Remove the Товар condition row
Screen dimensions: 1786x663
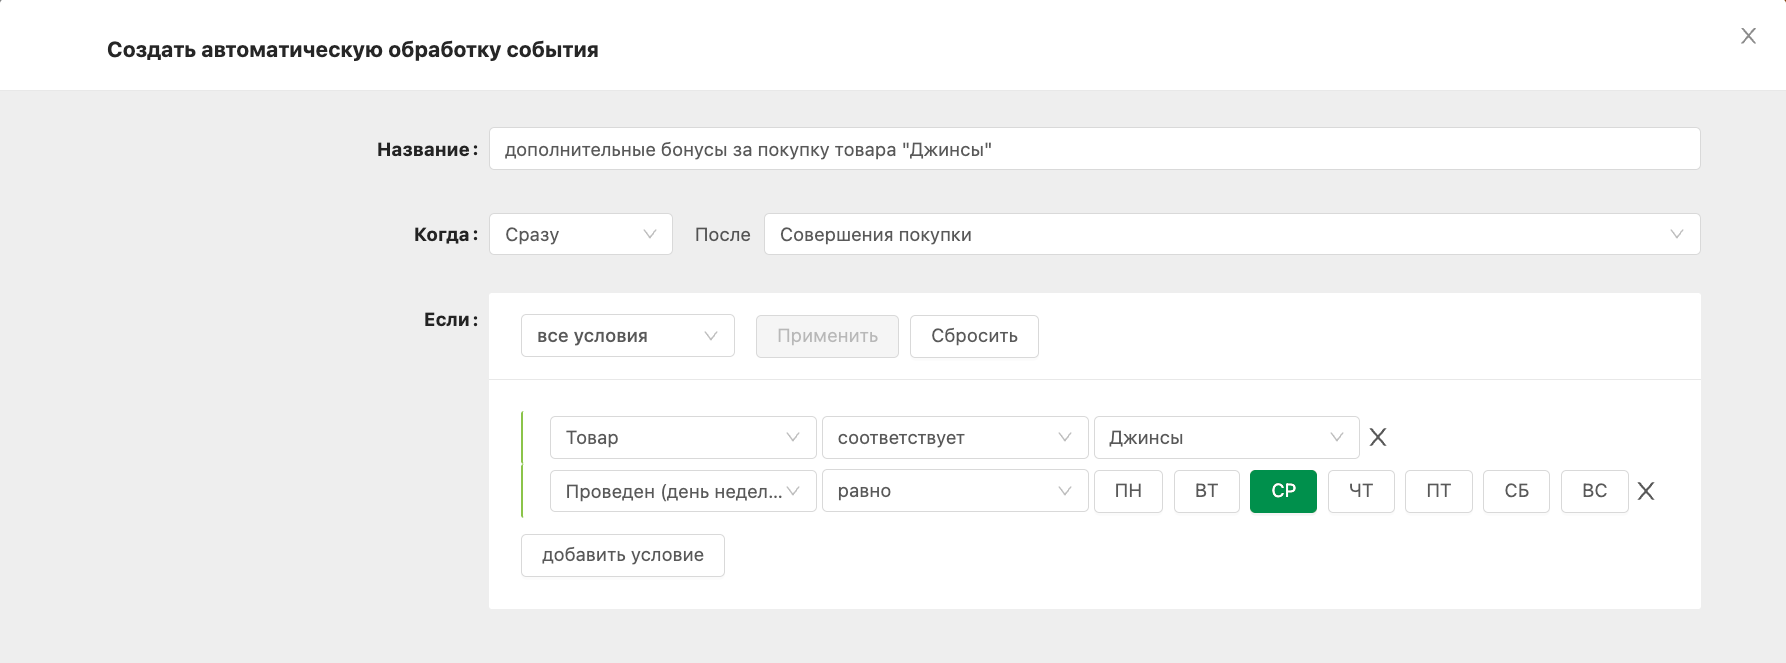[x=1378, y=437]
